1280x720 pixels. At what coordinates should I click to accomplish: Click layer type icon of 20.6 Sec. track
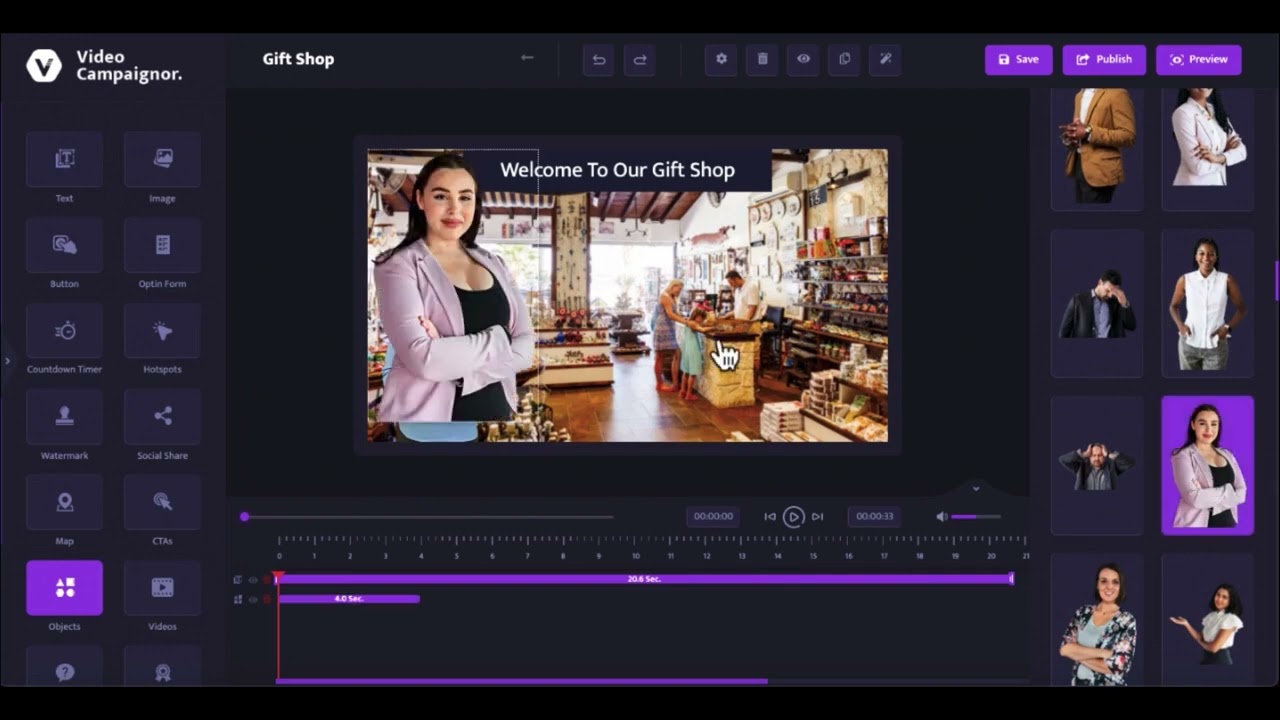(x=238, y=580)
